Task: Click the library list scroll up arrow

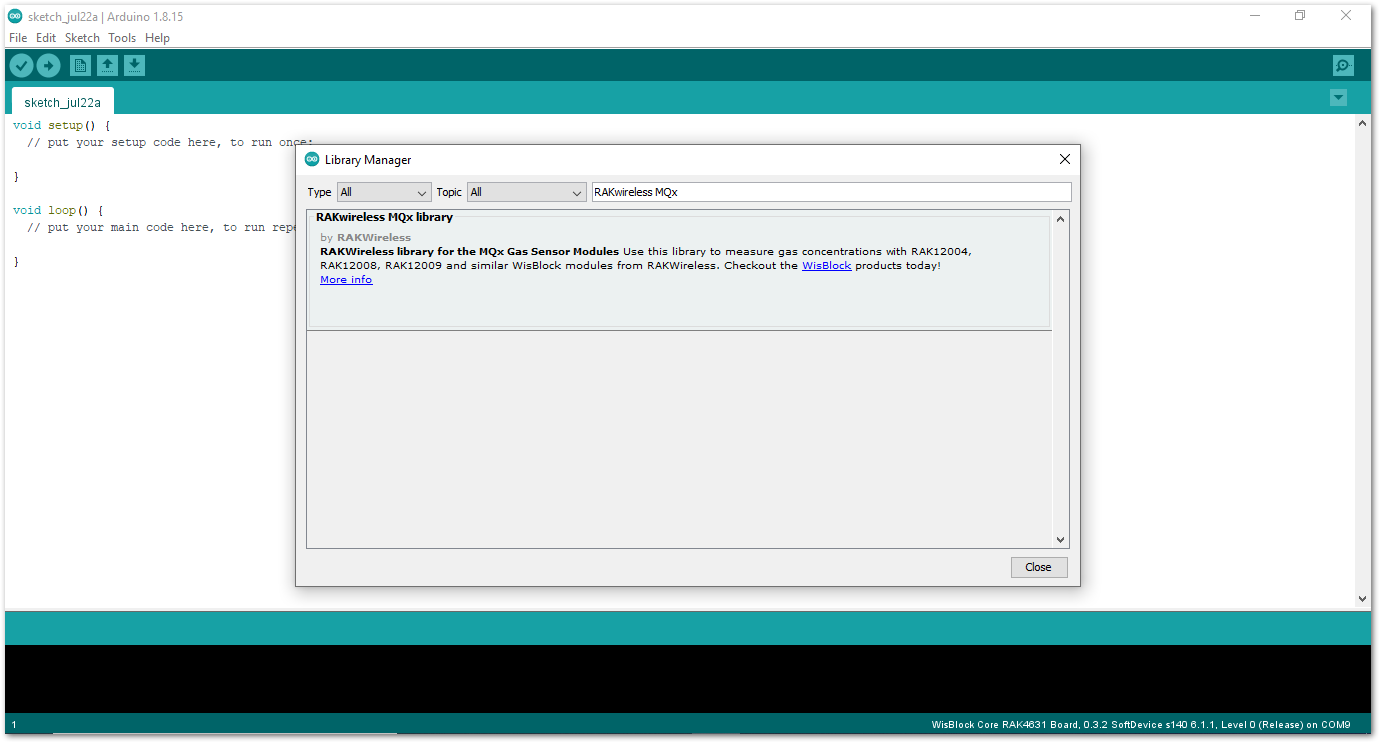Action: click(x=1061, y=218)
